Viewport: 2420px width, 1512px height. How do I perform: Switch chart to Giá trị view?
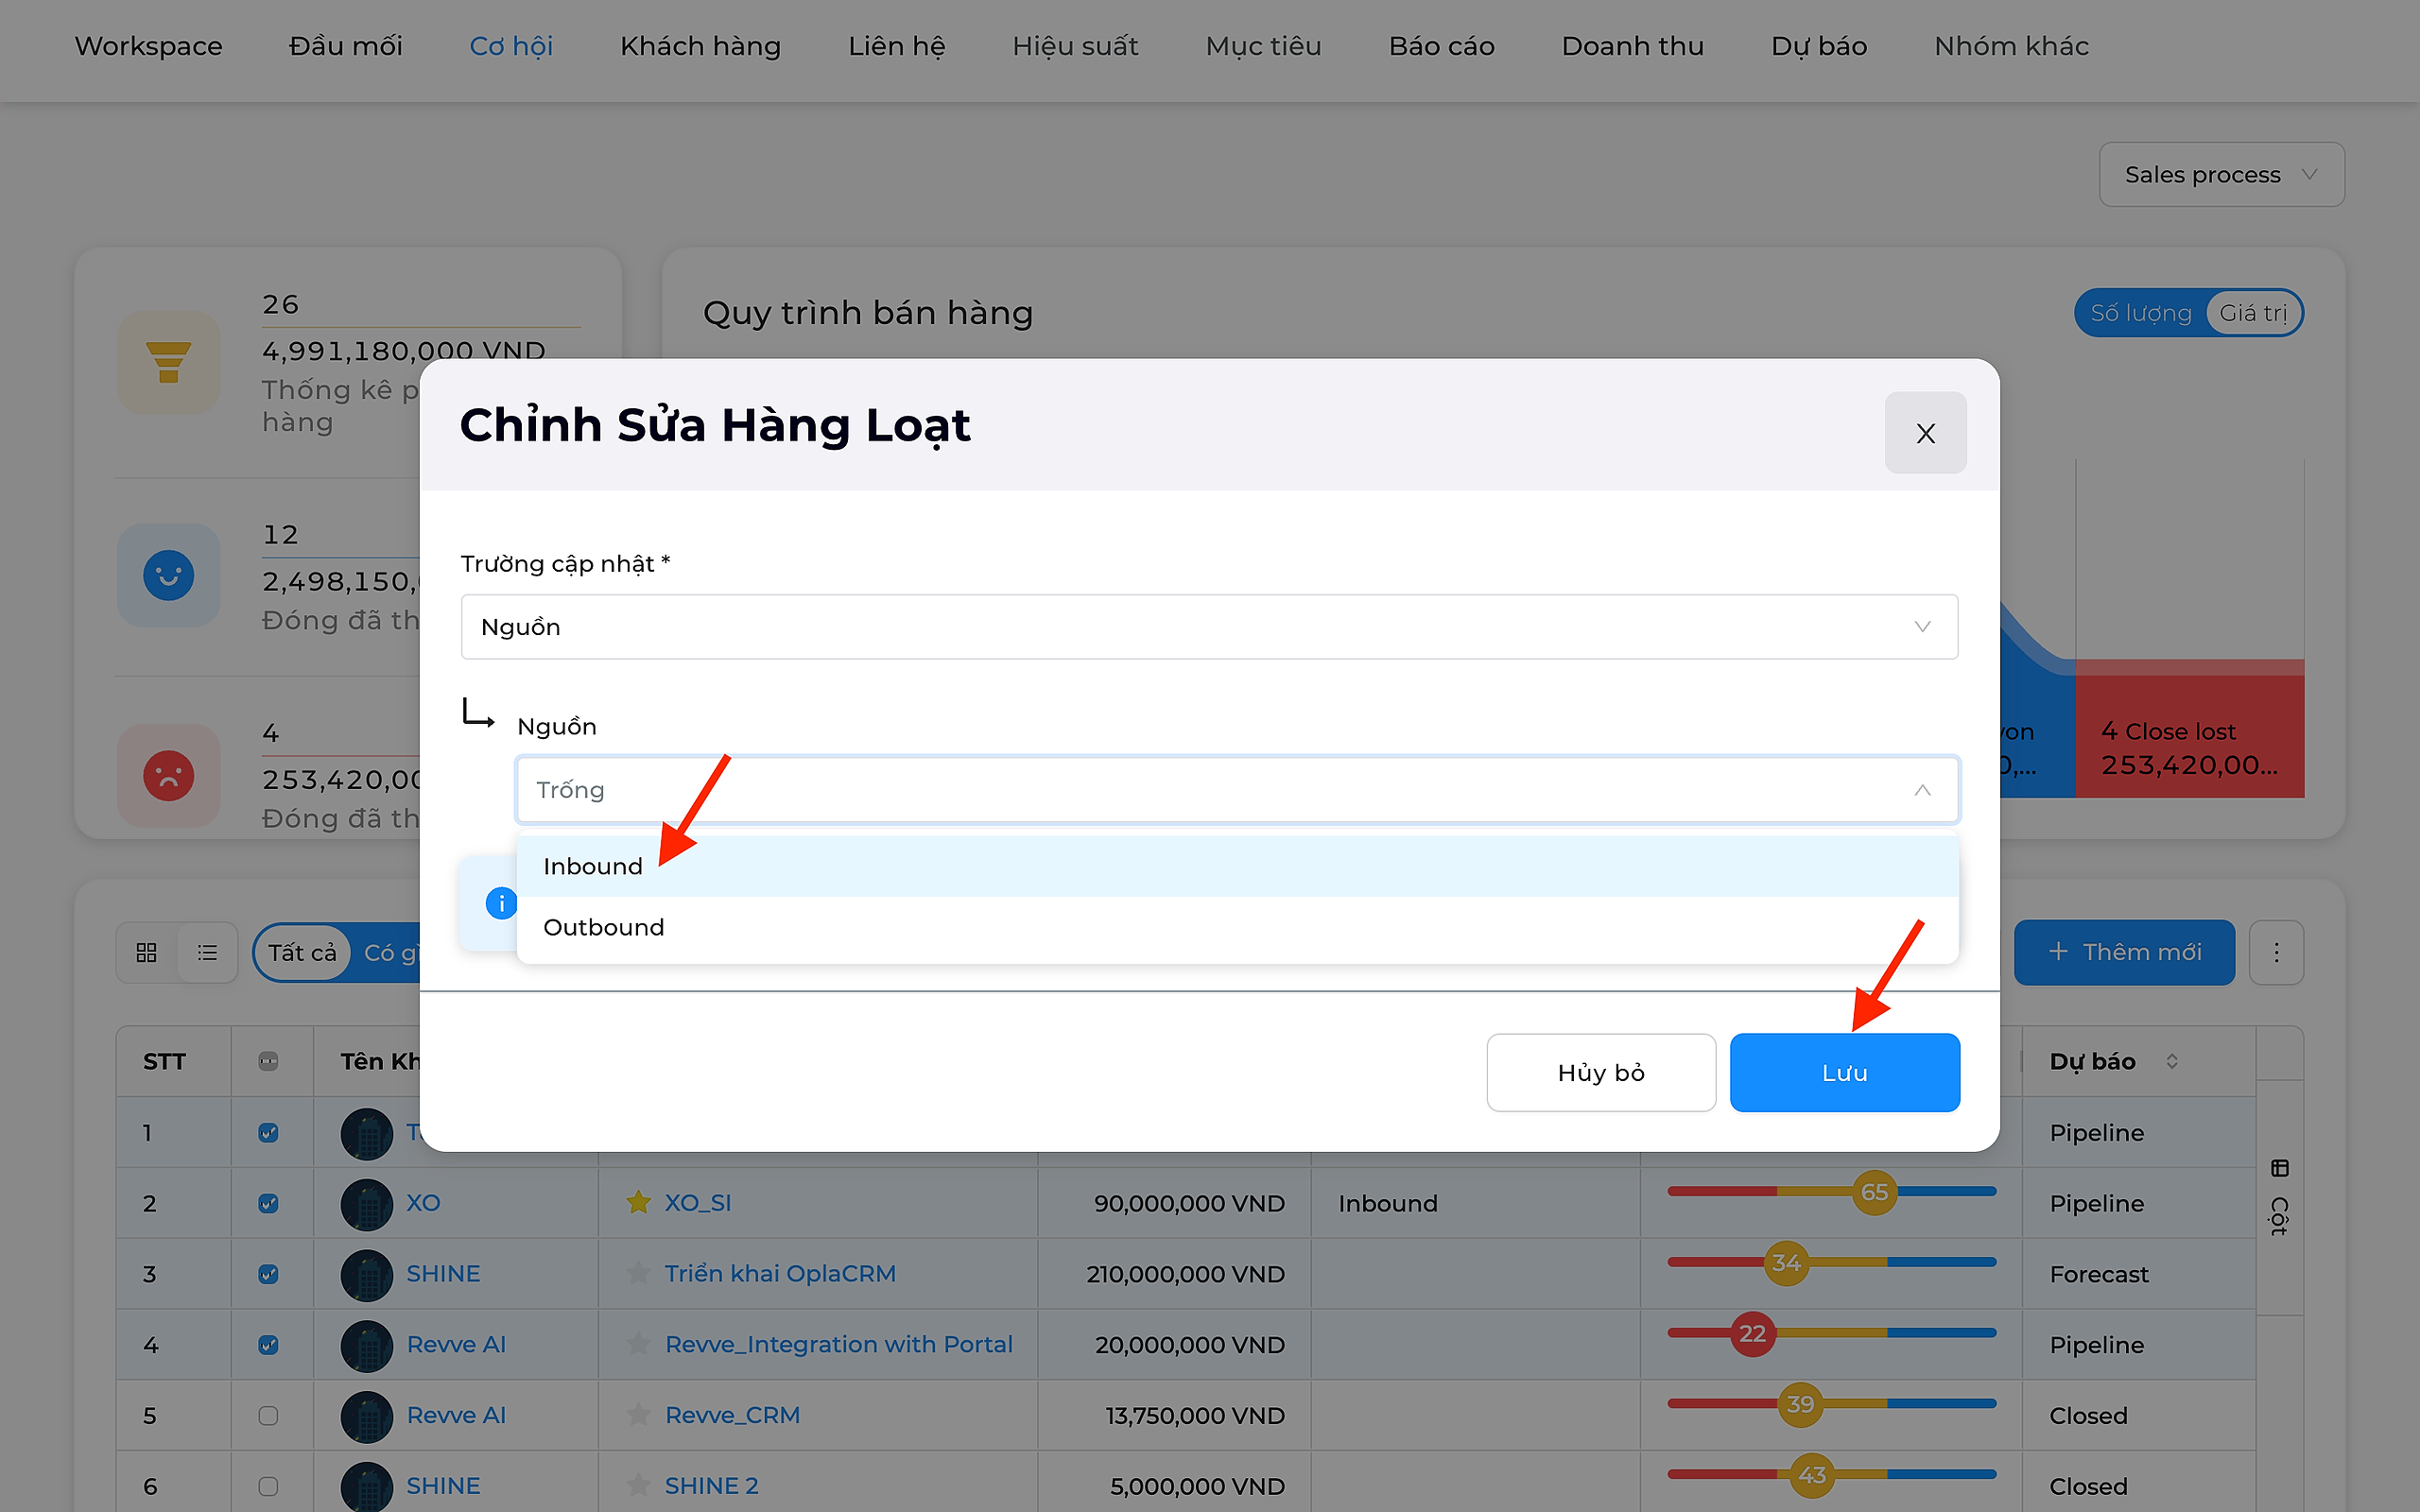point(2253,313)
